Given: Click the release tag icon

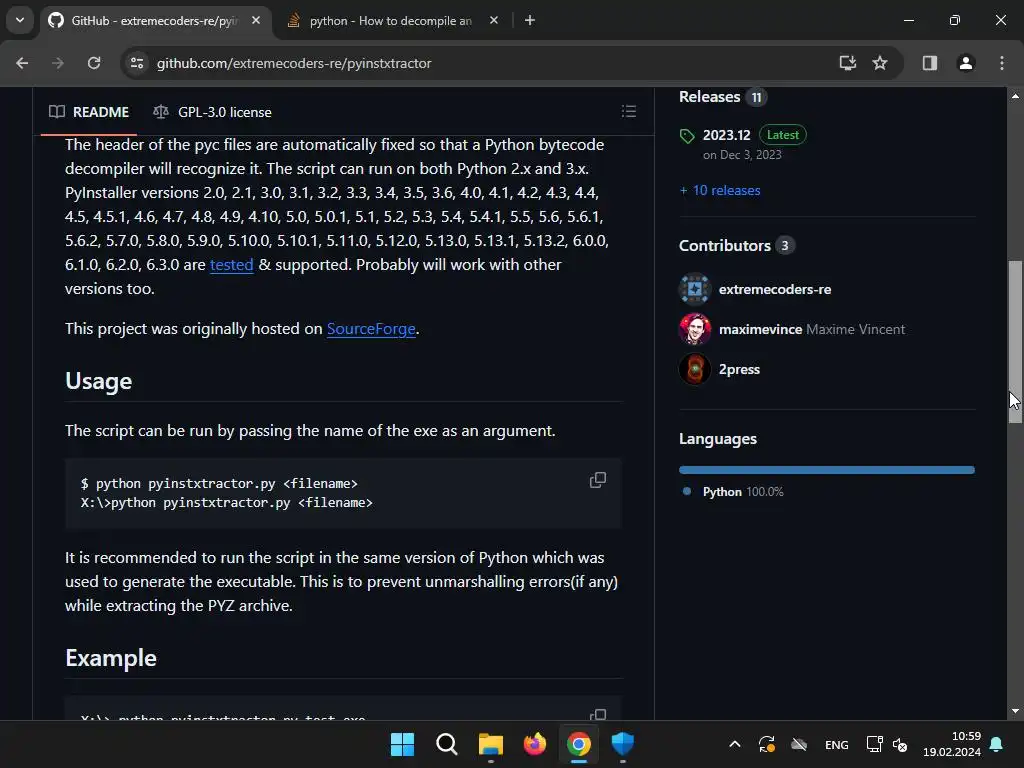Looking at the screenshot, I should 687,136.
